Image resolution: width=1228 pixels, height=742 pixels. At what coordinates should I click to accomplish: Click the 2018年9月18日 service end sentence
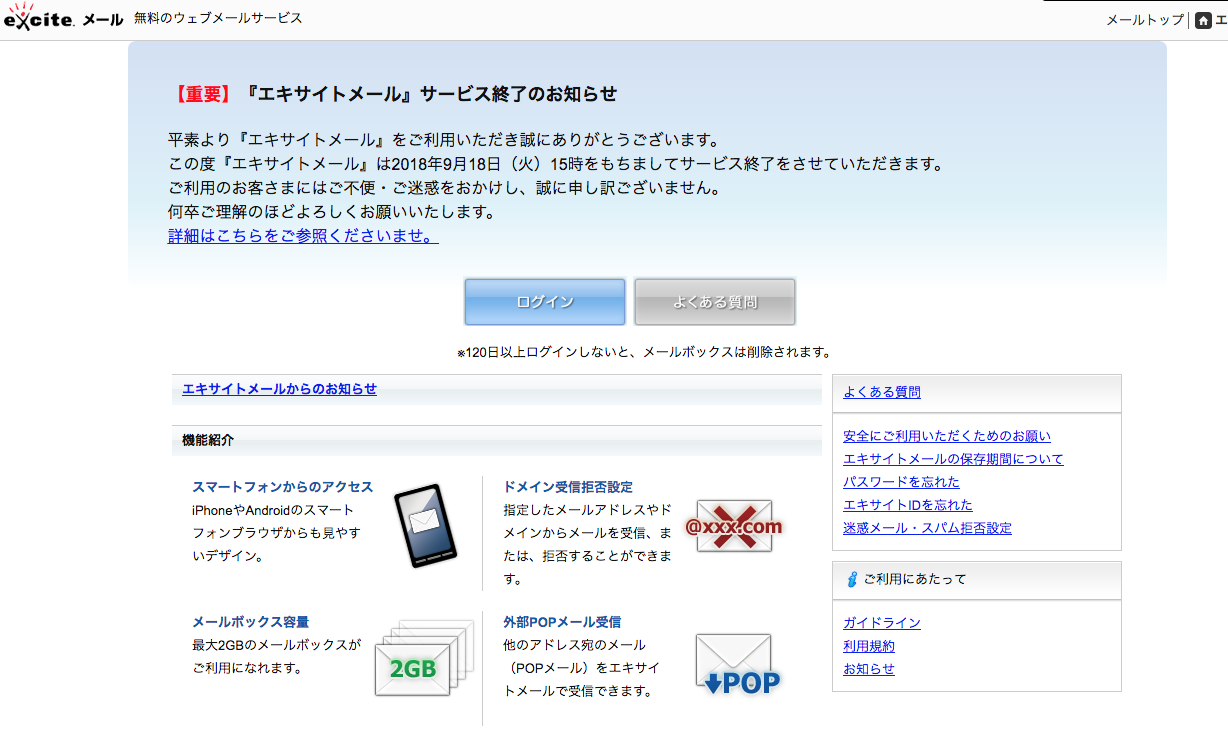555,164
